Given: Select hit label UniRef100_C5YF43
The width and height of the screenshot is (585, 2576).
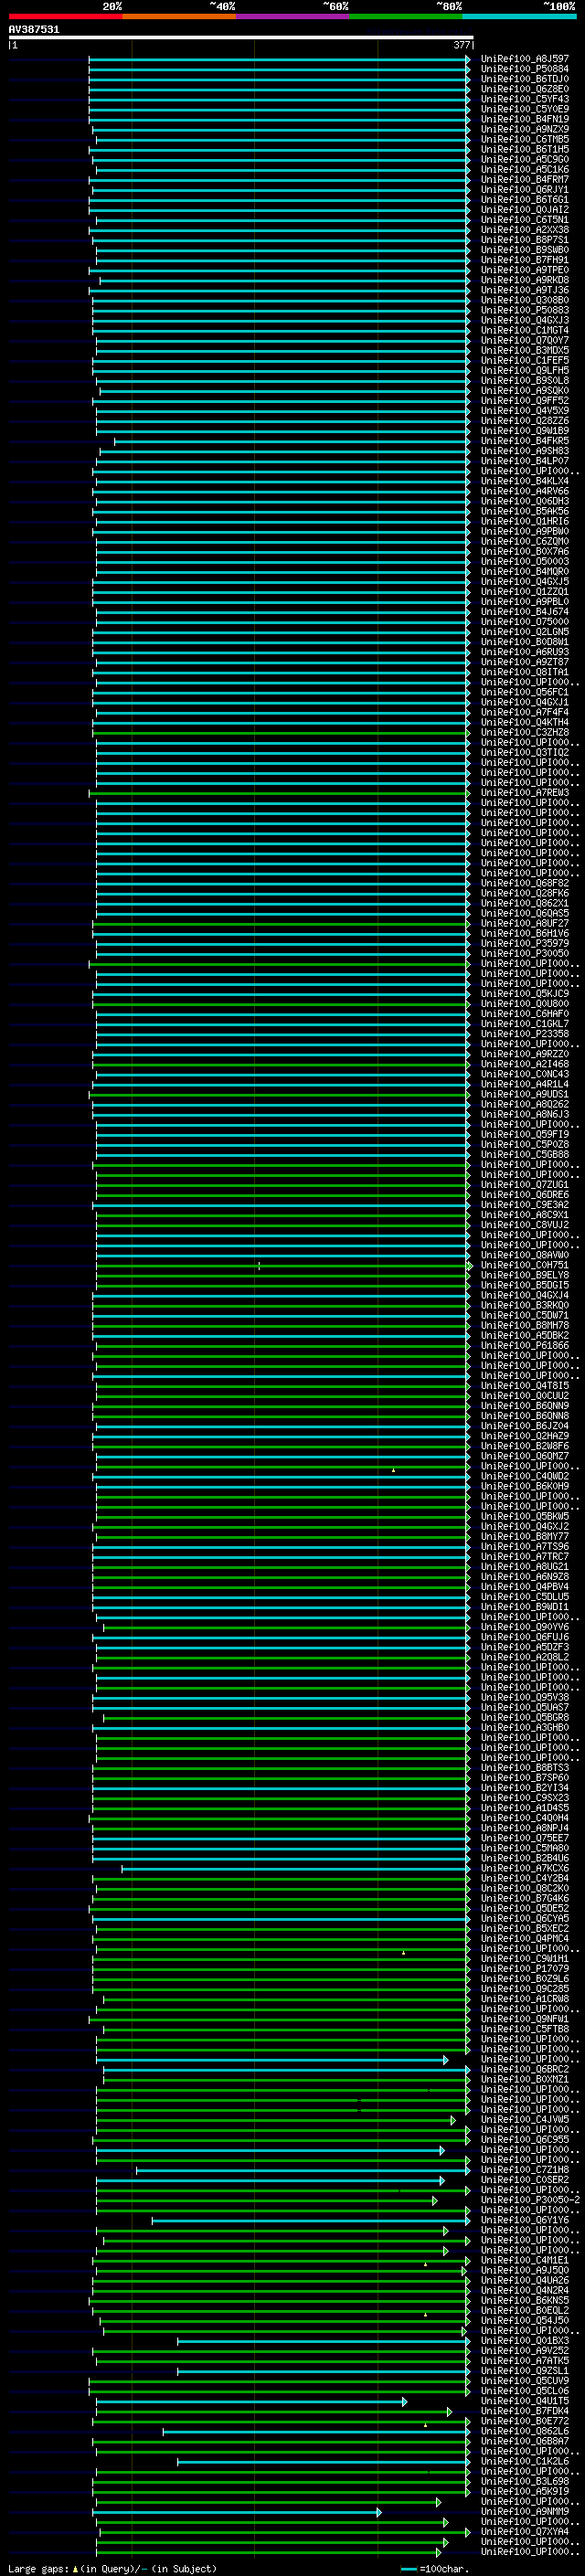Looking at the screenshot, I should pyautogui.click(x=525, y=99).
